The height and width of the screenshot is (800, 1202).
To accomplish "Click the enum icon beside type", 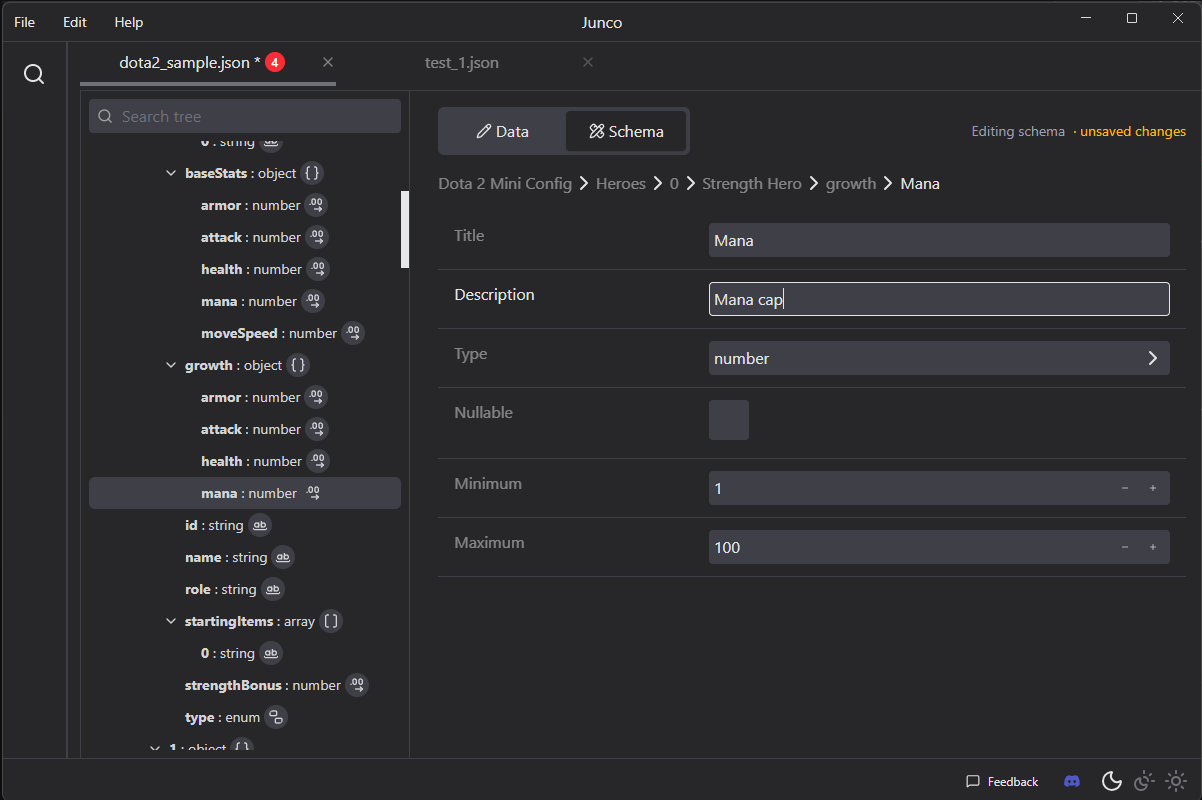I will (x=276, y=717).
